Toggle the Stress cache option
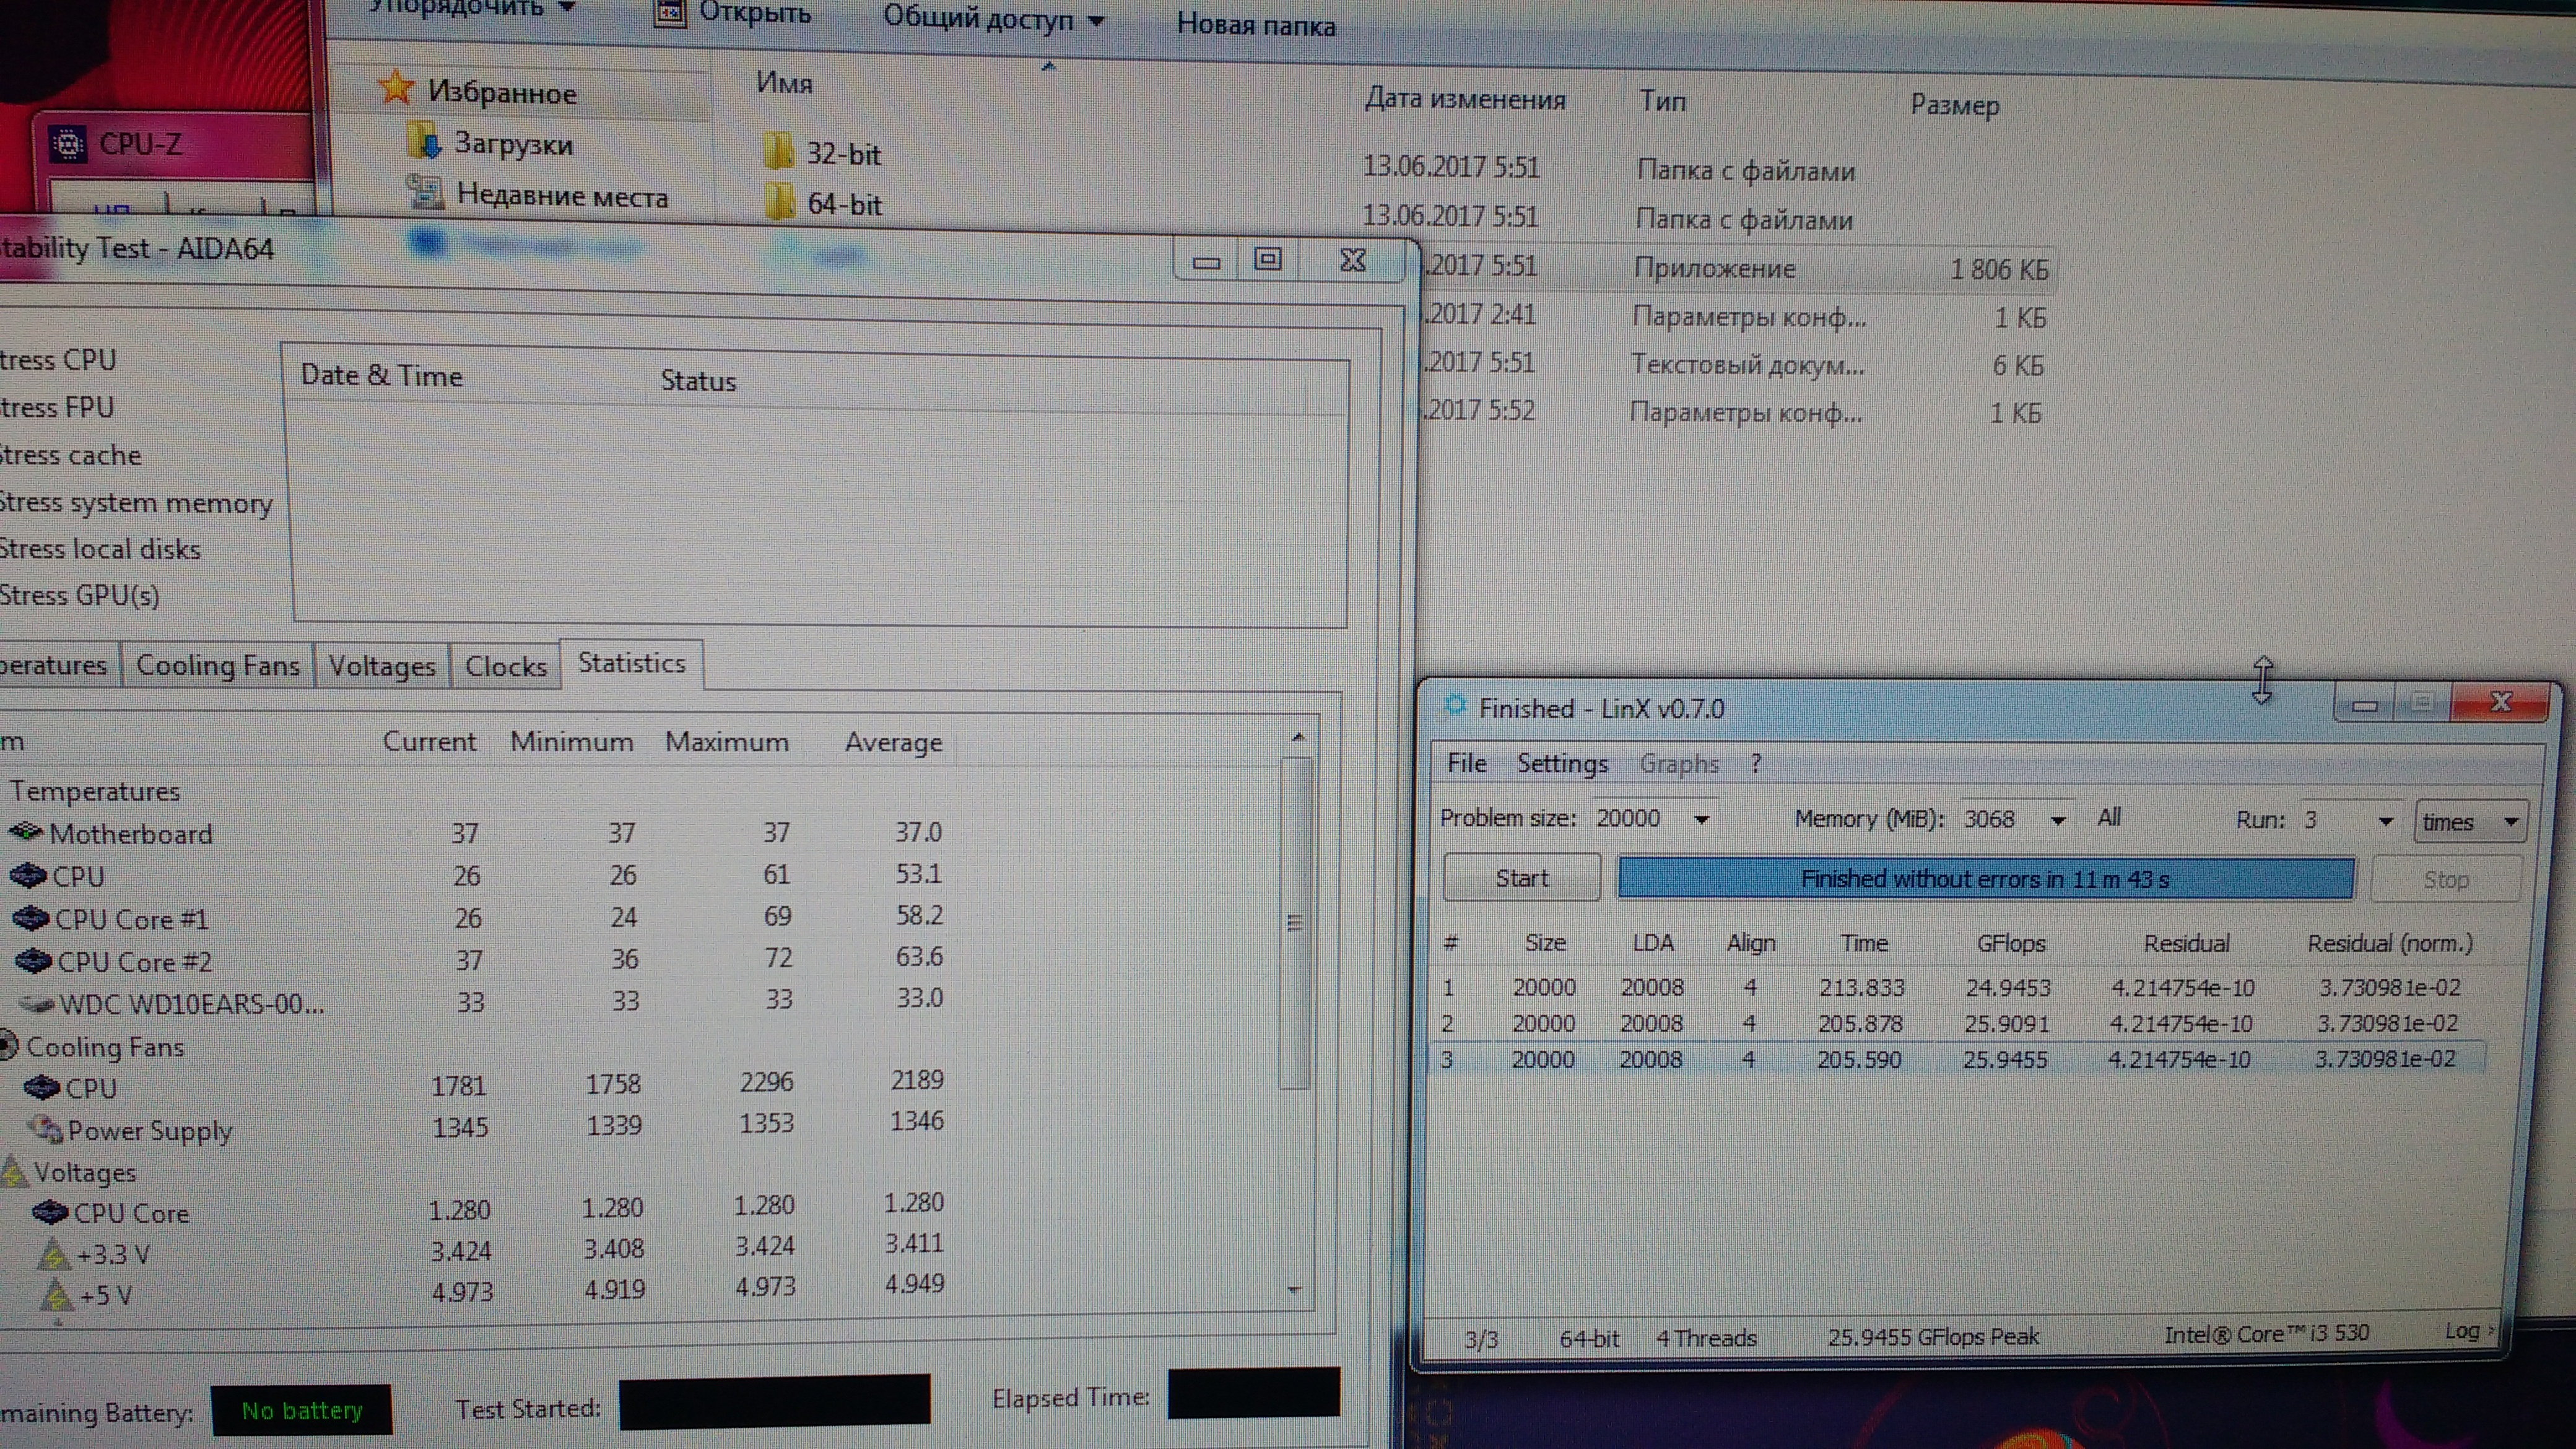 pos(70,455)
